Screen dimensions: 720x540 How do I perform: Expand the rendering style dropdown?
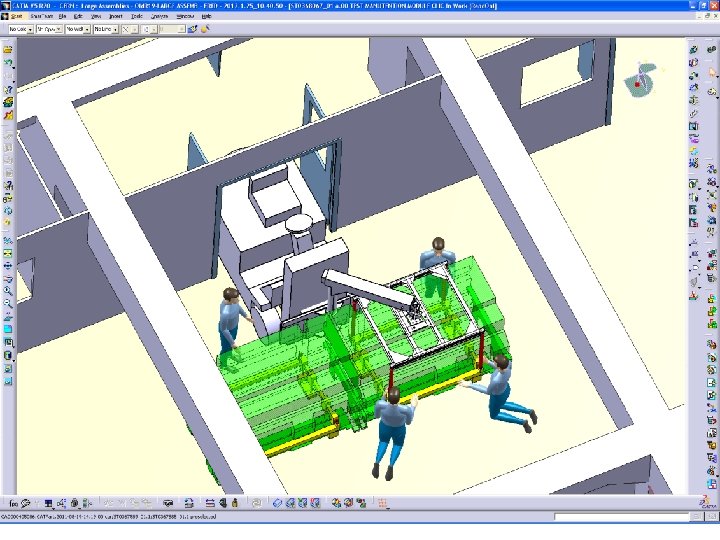pyautogui.click(x=154, y=29)
